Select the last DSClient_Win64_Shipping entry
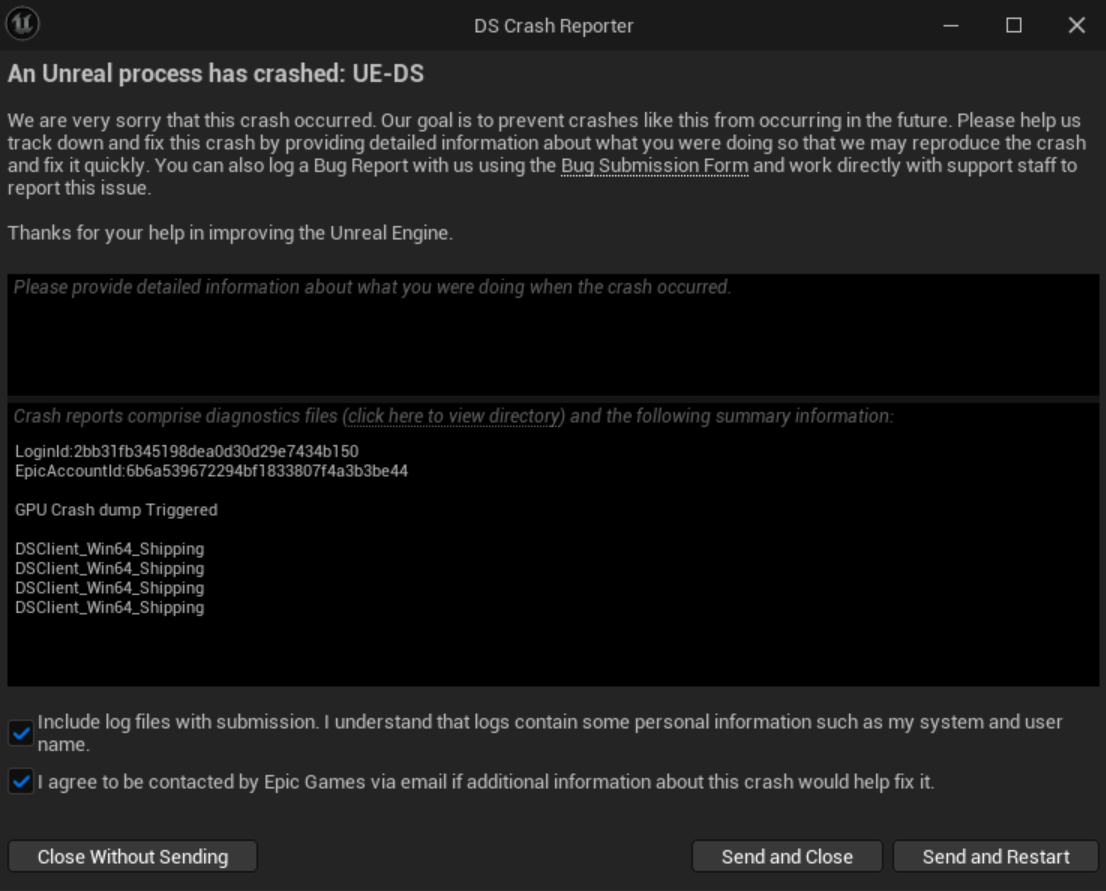The width and height of the screenshot is (1106, 891). 109,607
